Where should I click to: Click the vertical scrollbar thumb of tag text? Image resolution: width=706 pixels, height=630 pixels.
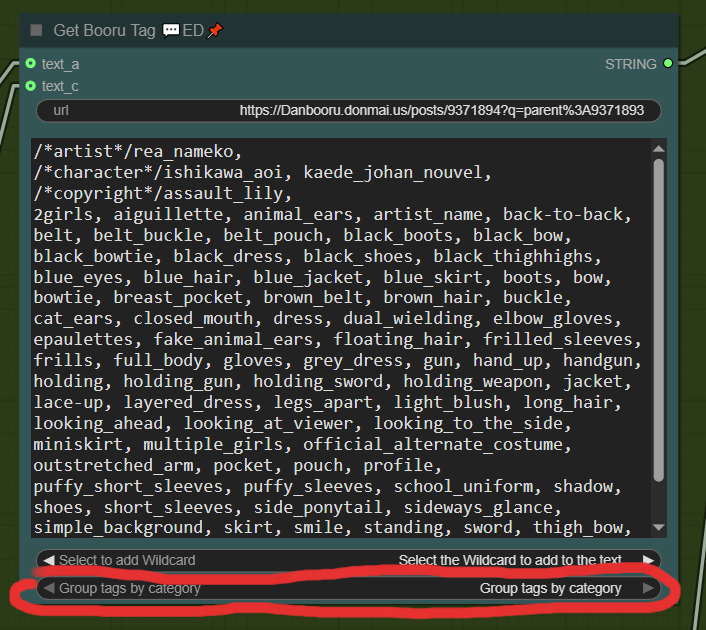[x=659, y=320]
